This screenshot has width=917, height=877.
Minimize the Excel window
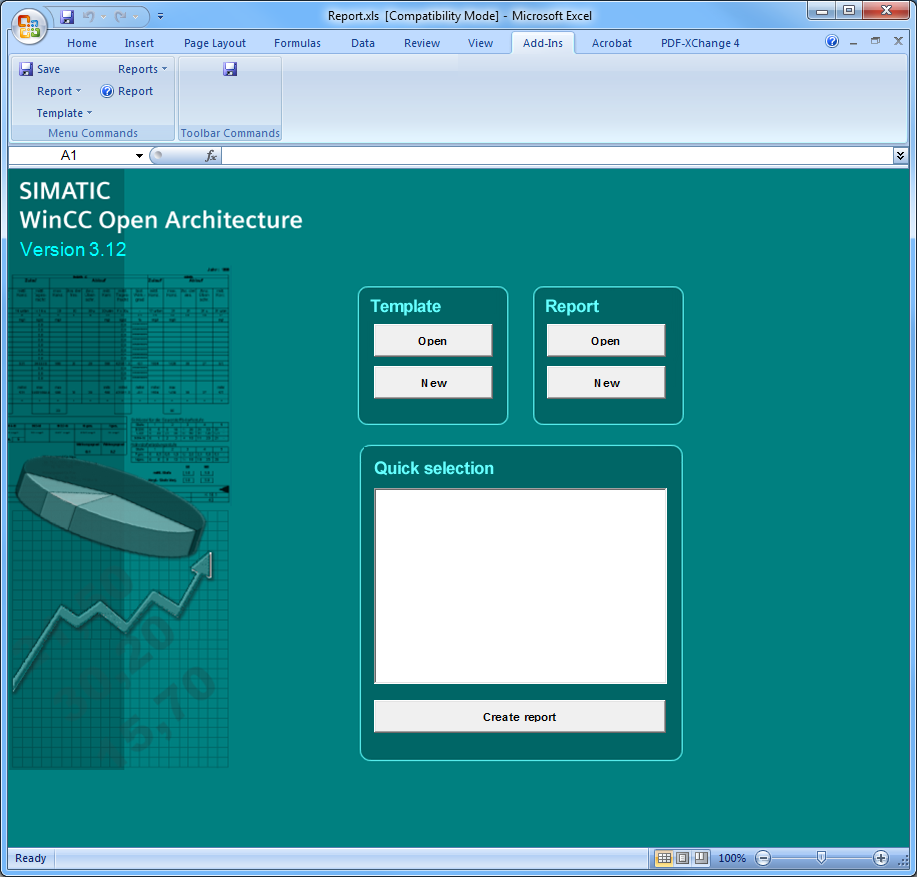pos(822,11)
